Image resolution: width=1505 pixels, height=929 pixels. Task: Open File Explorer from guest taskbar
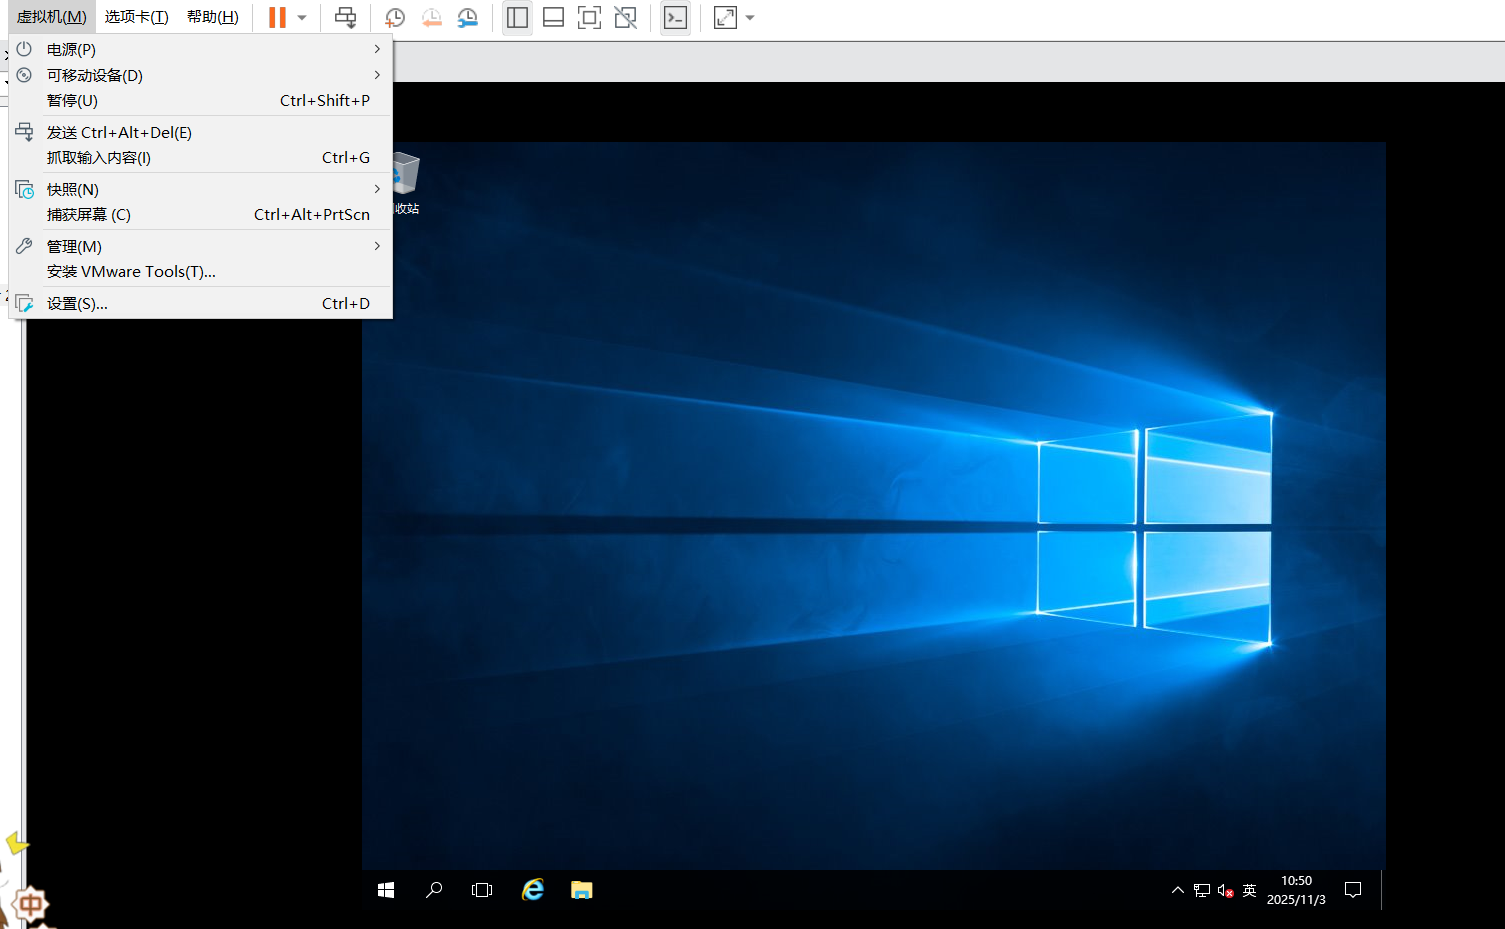[582, 890]
